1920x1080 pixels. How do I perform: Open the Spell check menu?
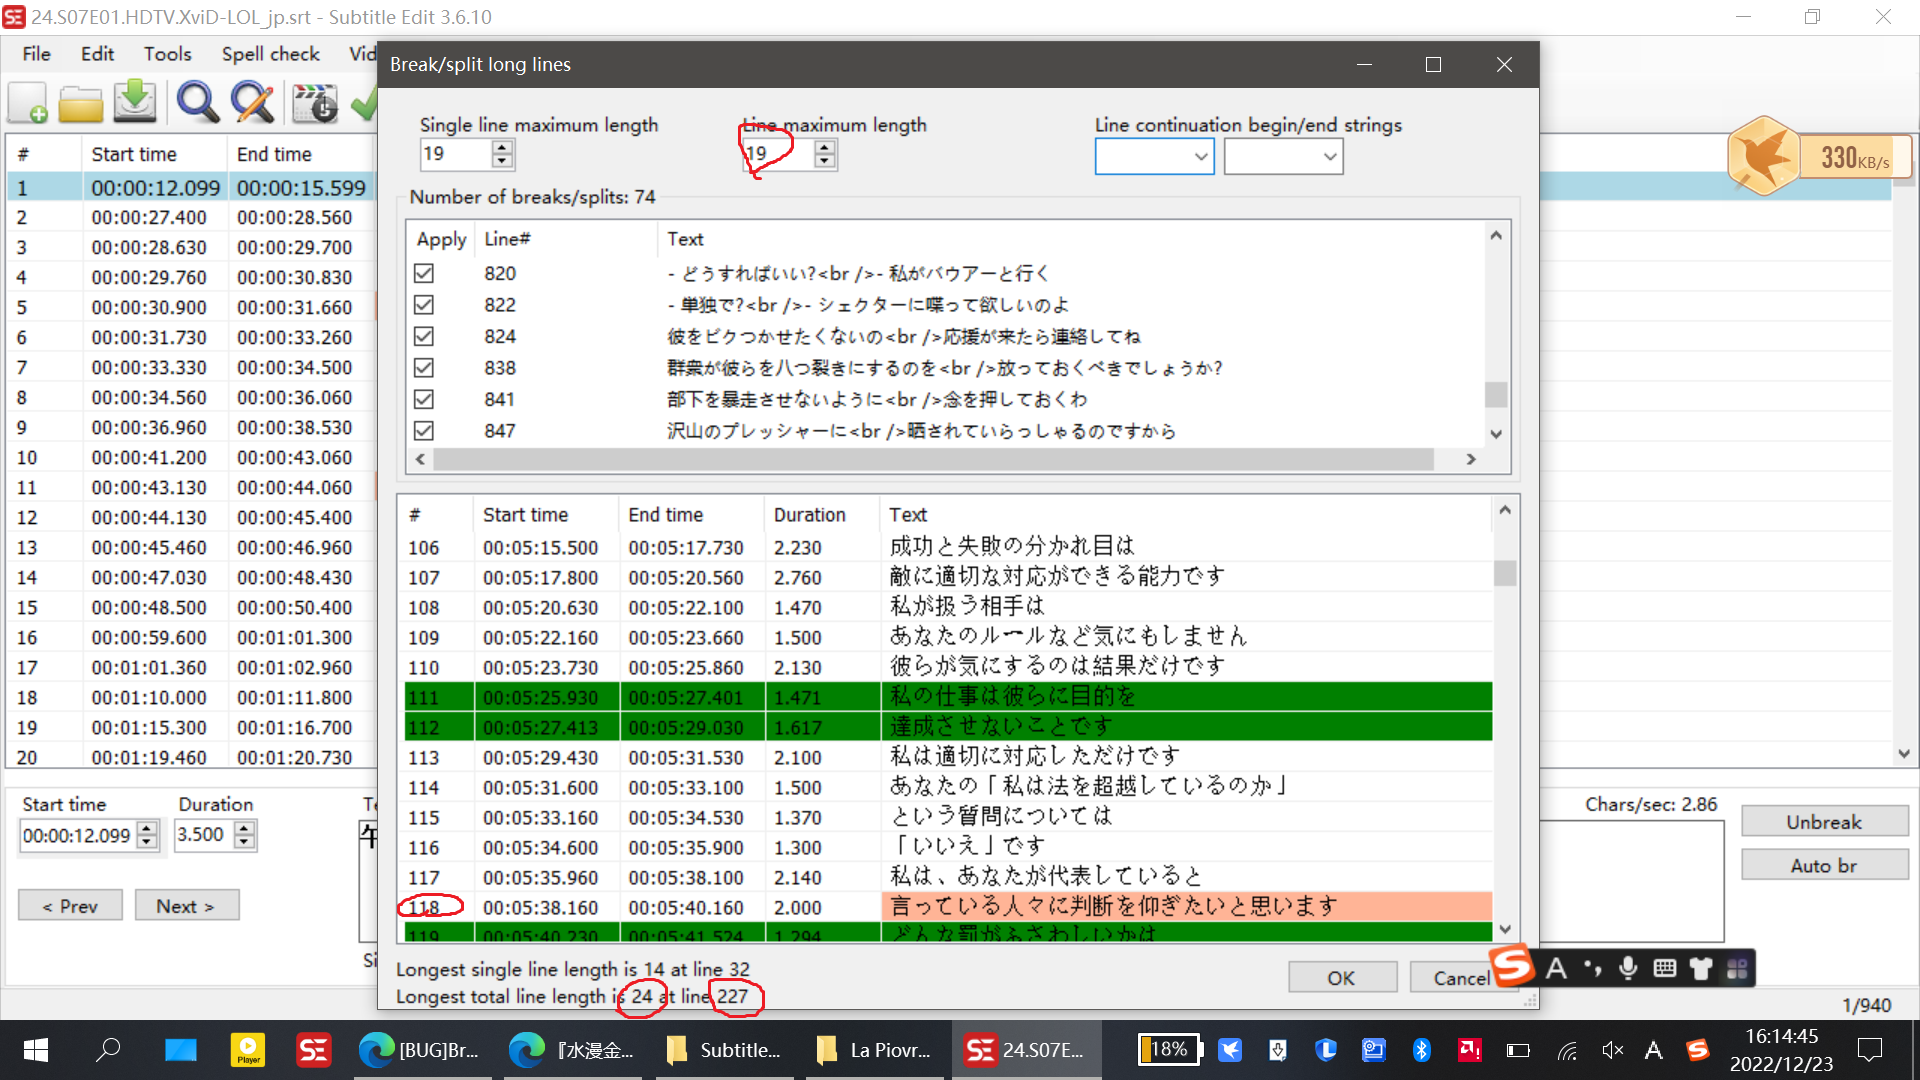tap(270, 53)
